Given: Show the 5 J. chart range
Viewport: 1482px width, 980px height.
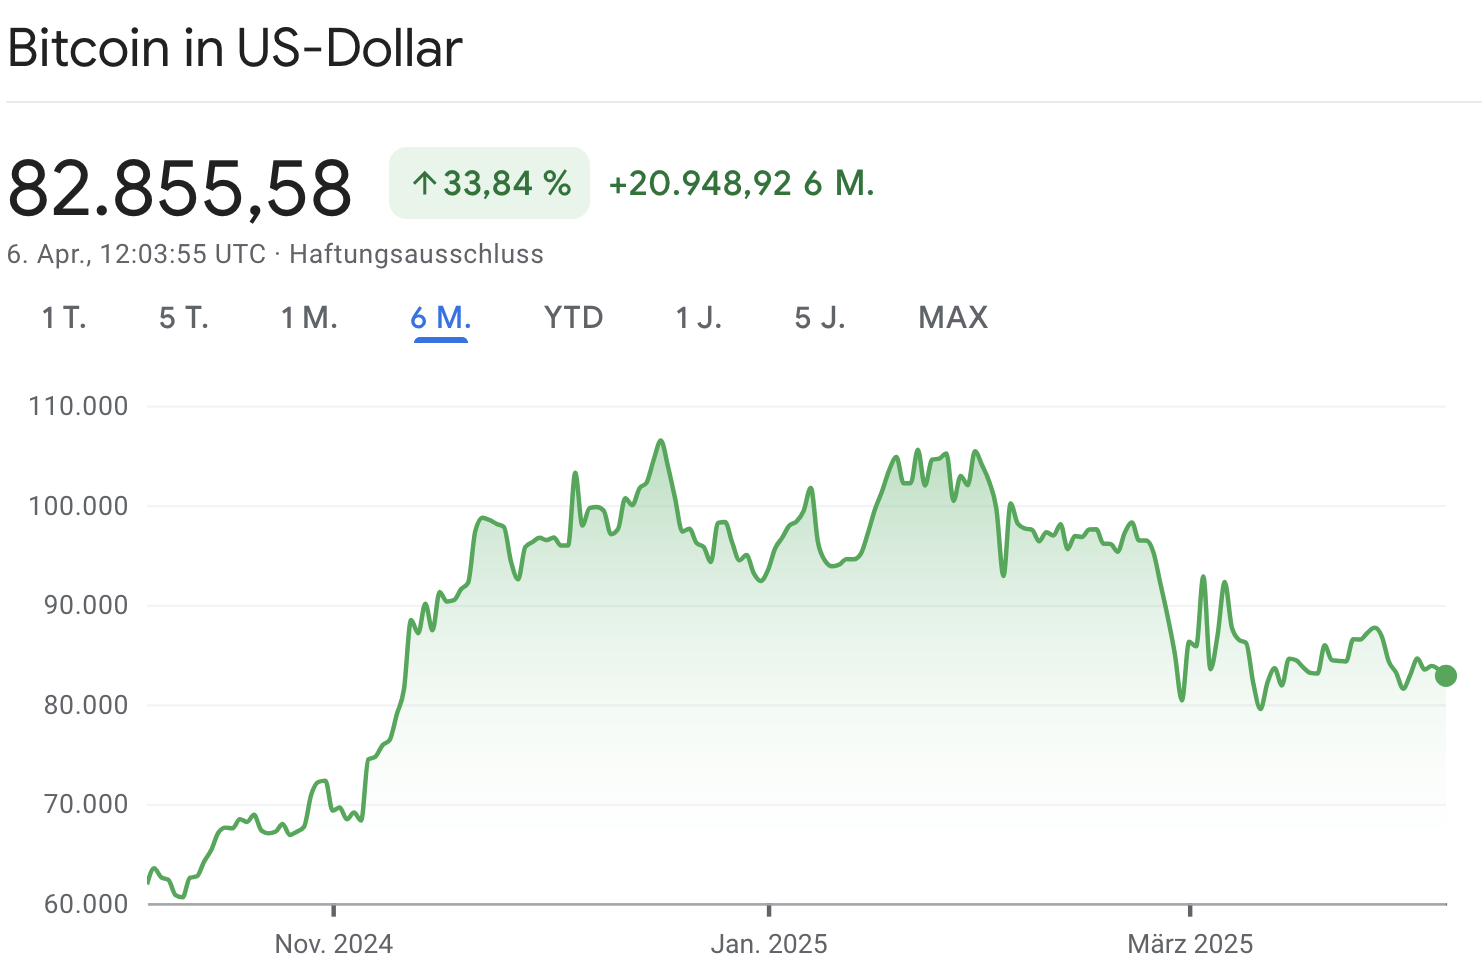Looking at the screenshot, I should tap(820, 318).
